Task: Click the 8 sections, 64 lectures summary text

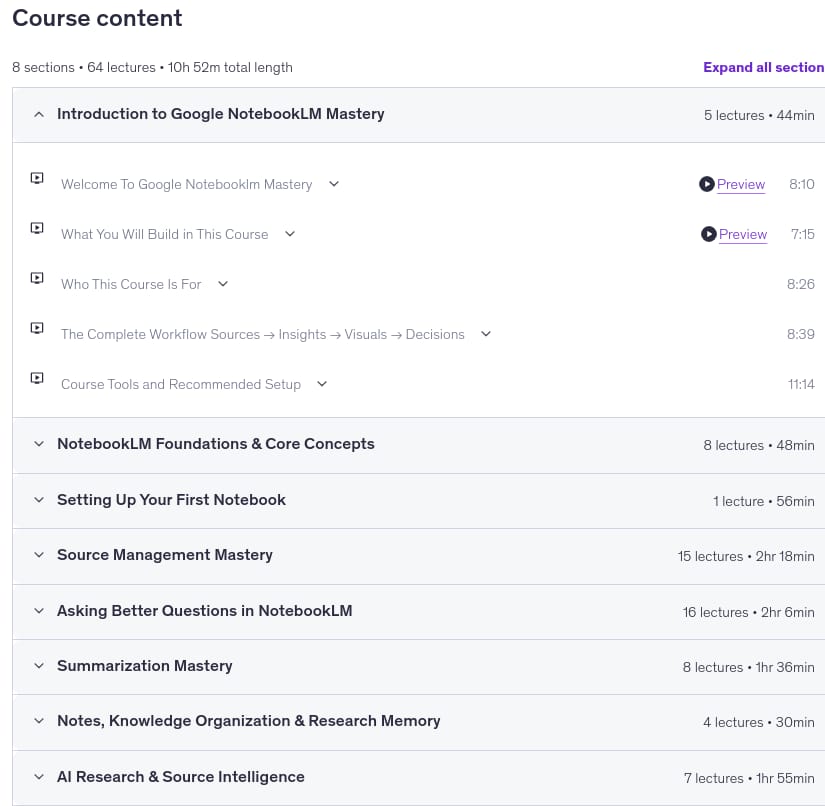Action: pyautogui.click(x=153, y=67)
